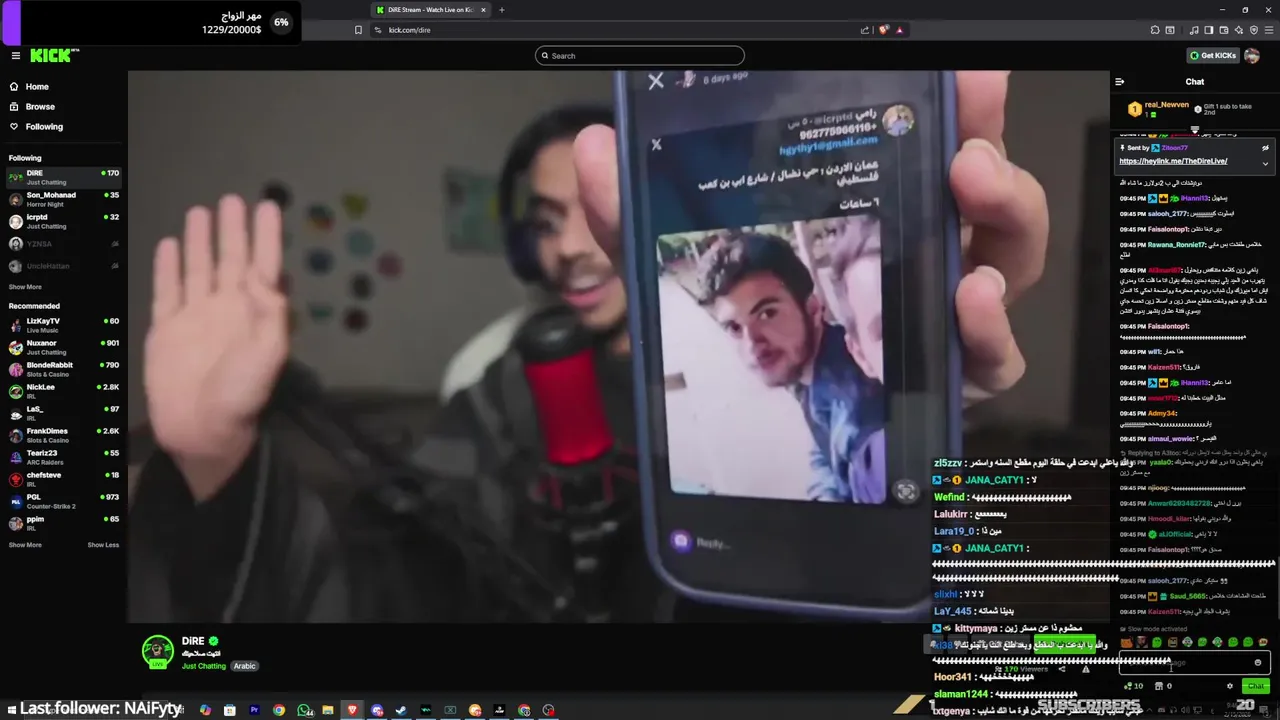Viewport: 1280px width, 720px height.
Task: Open File Explorer in taskbar
Action: [328, 710]
